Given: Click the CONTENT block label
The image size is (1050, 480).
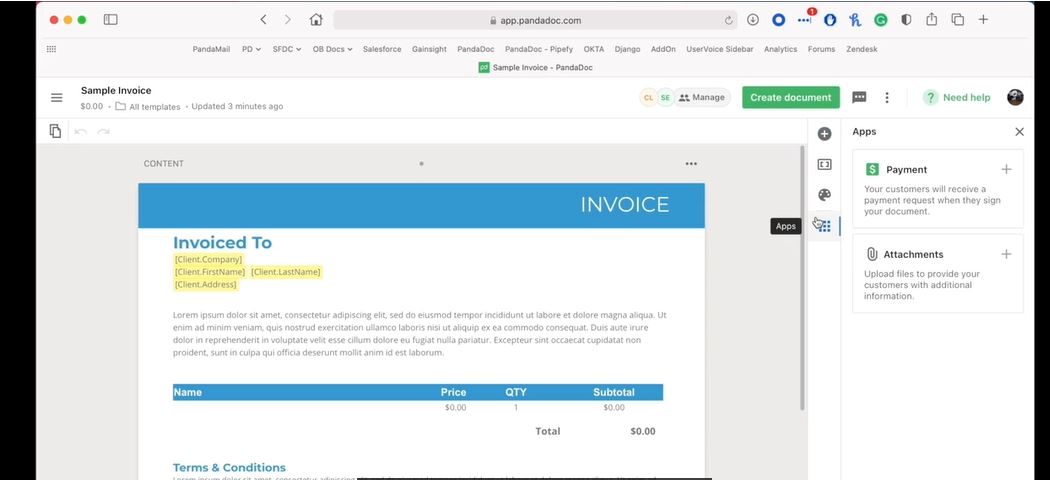Looking at the screenshot, I should point(163,164).
